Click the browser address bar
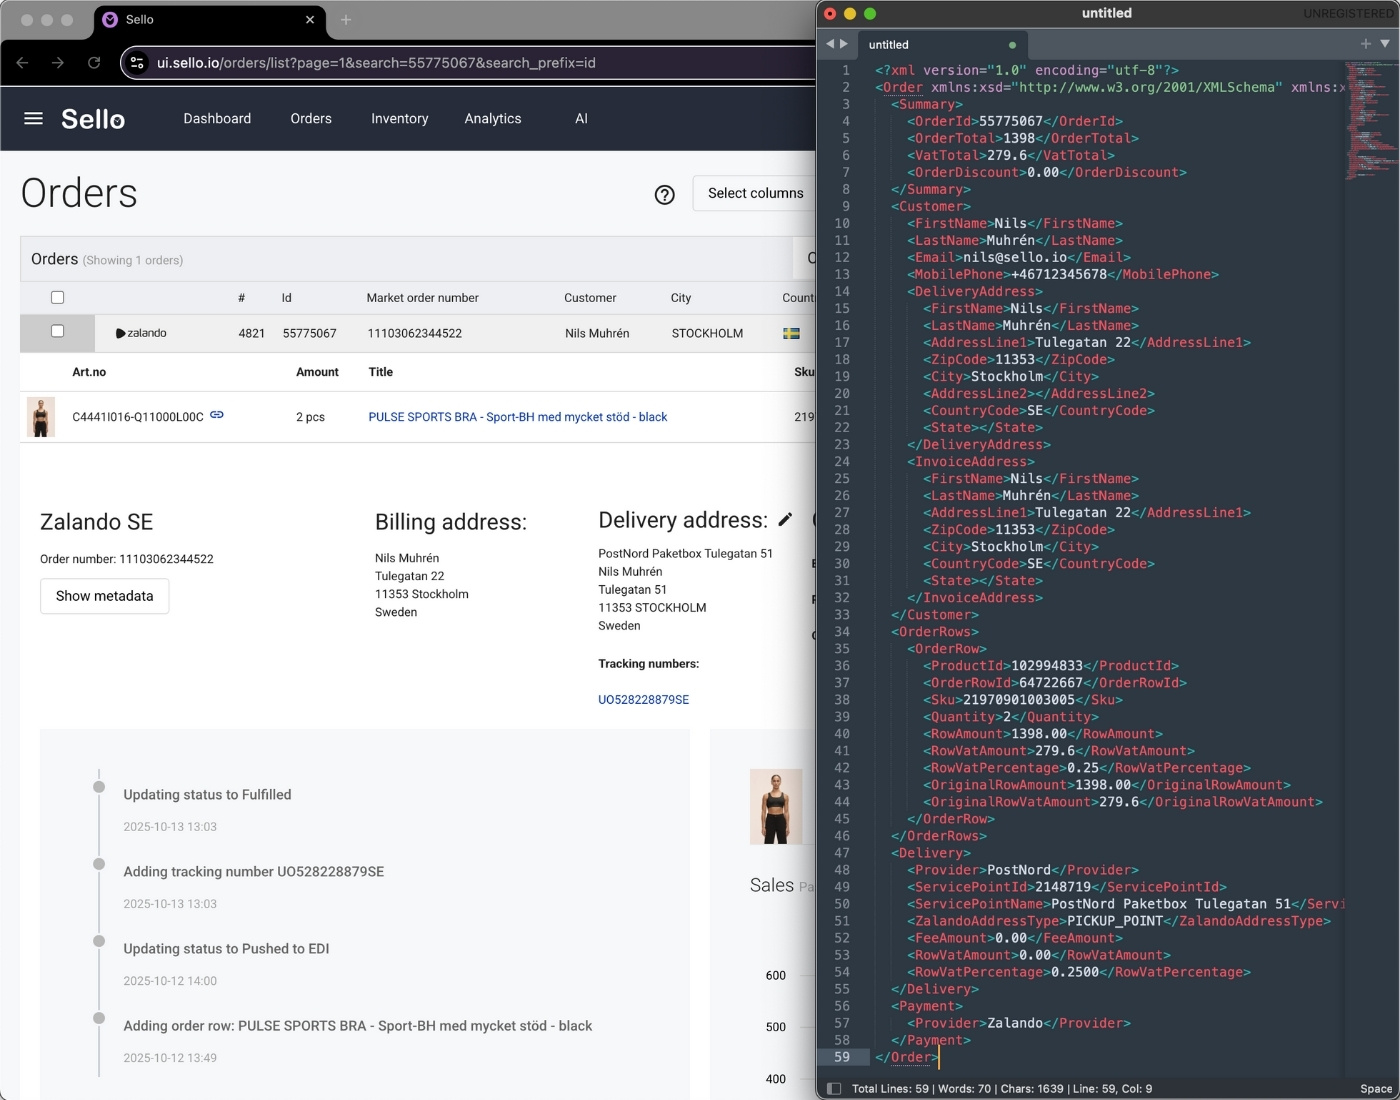Viewport: 1400px width, 1100px height. click(x=400, y=62)
